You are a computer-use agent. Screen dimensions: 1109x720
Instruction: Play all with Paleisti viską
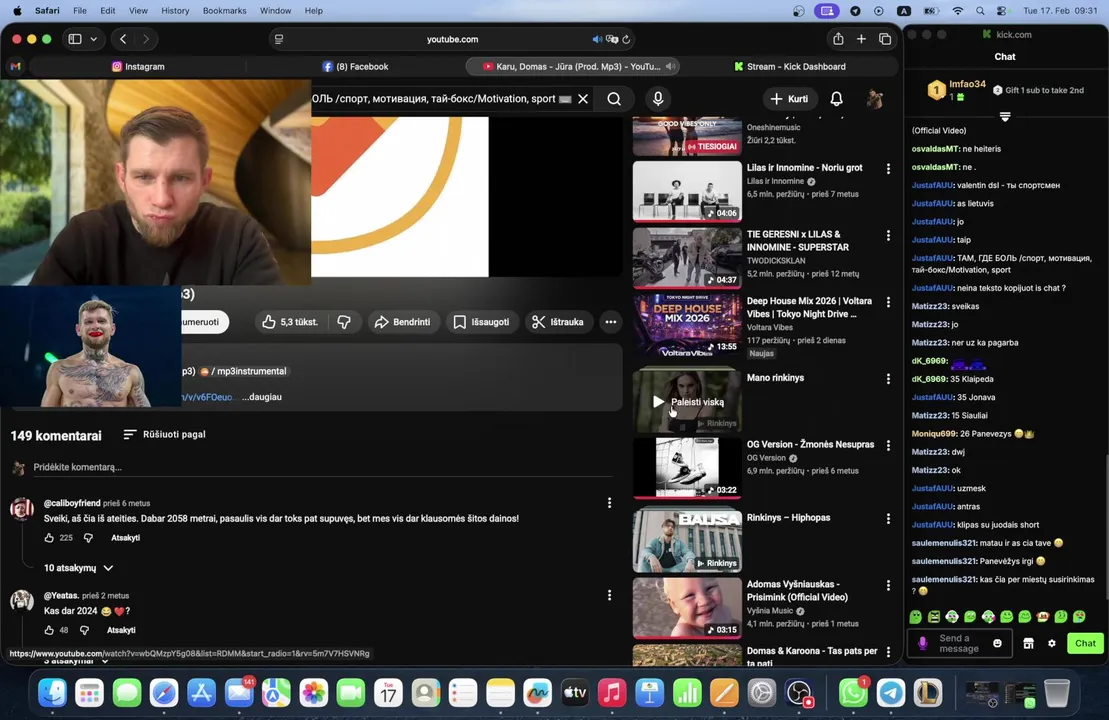tap(688, 402)
